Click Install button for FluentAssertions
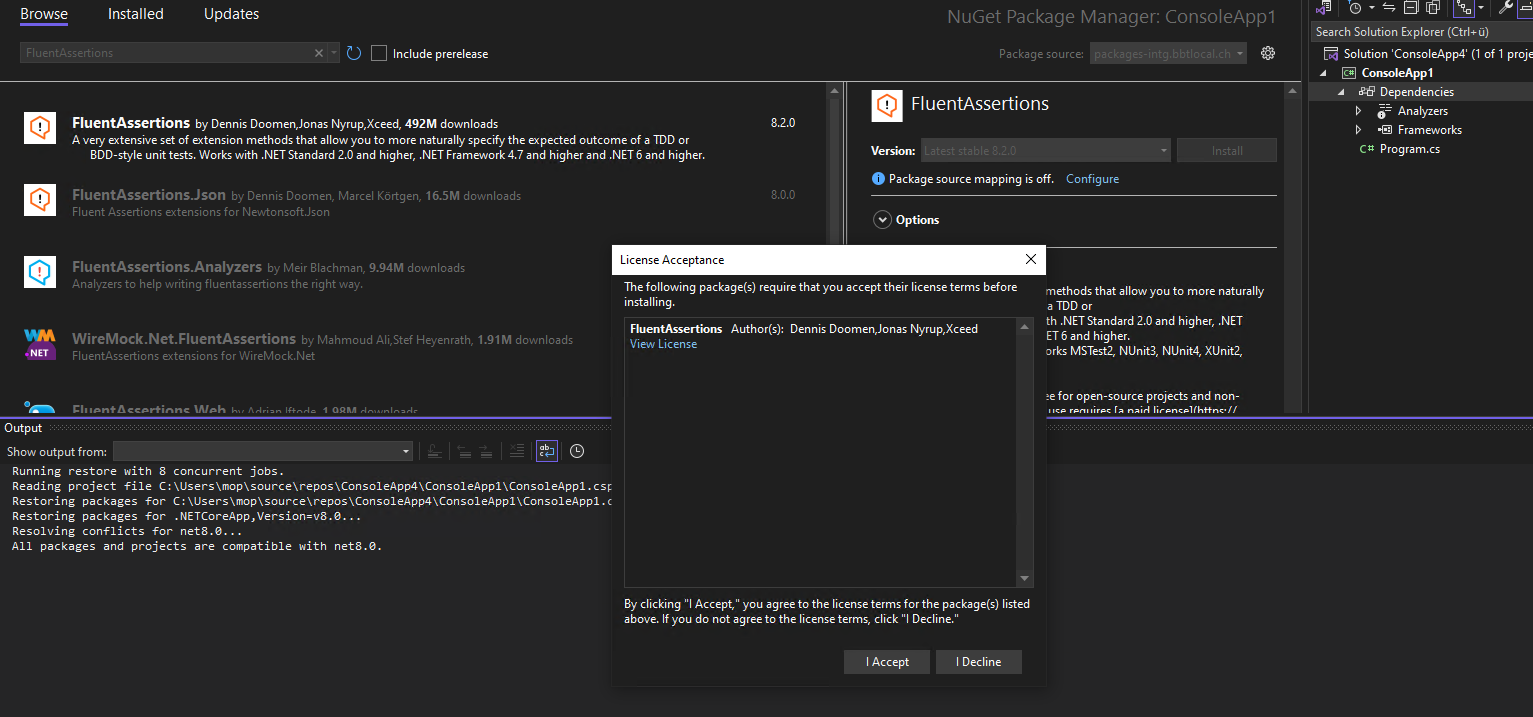 (x=1227, y=151)
